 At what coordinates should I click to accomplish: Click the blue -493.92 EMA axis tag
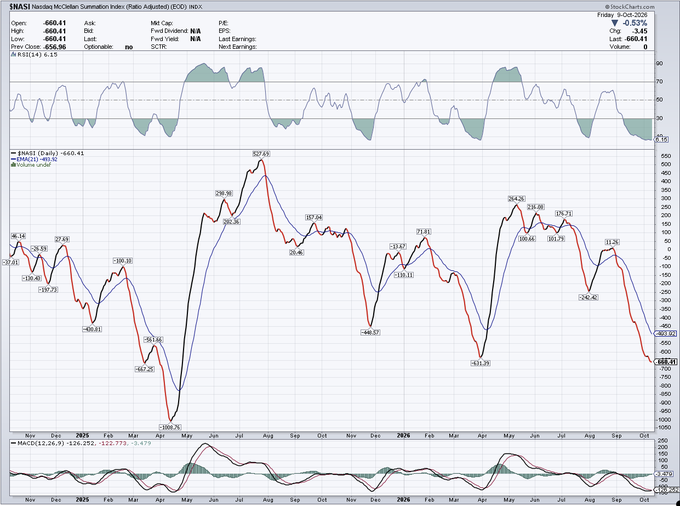click(x=665, y=333)
